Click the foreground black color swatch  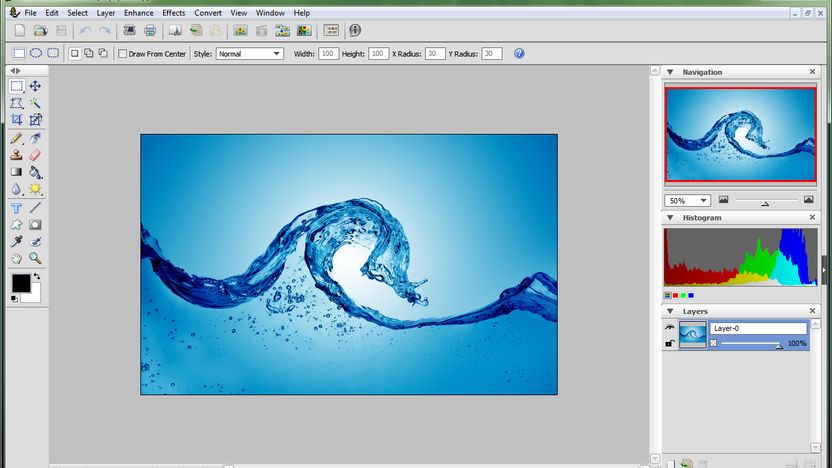[21, 283]
